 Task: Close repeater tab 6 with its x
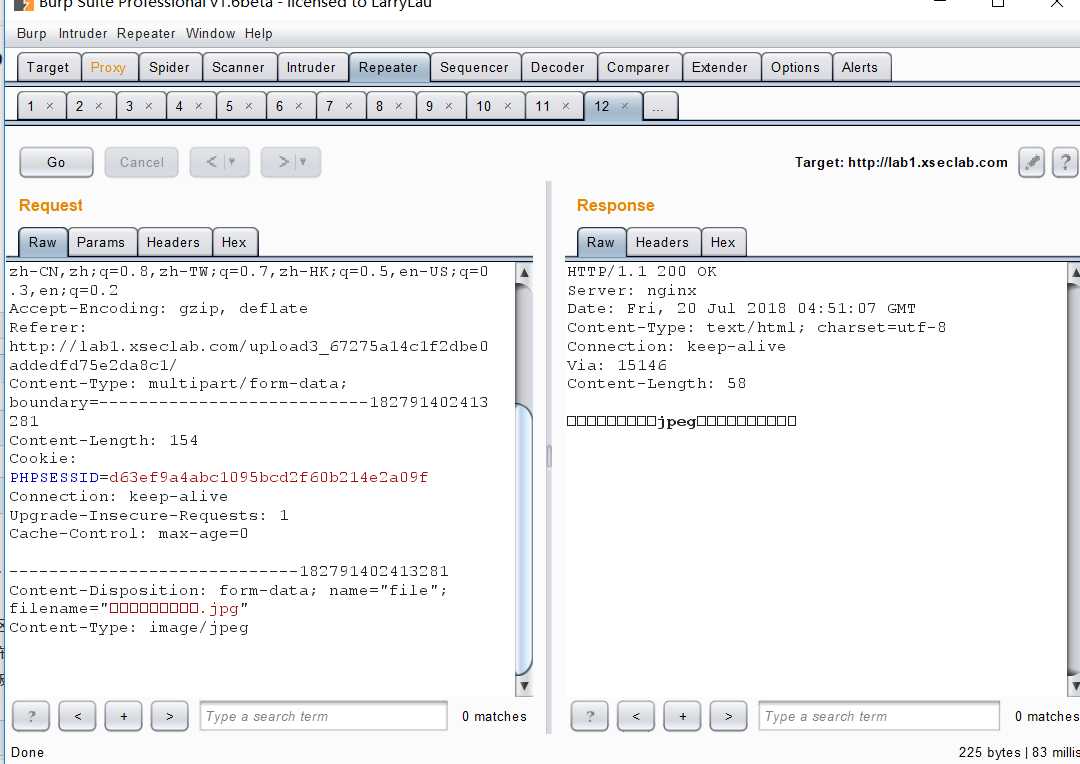[x=299, y=106]
